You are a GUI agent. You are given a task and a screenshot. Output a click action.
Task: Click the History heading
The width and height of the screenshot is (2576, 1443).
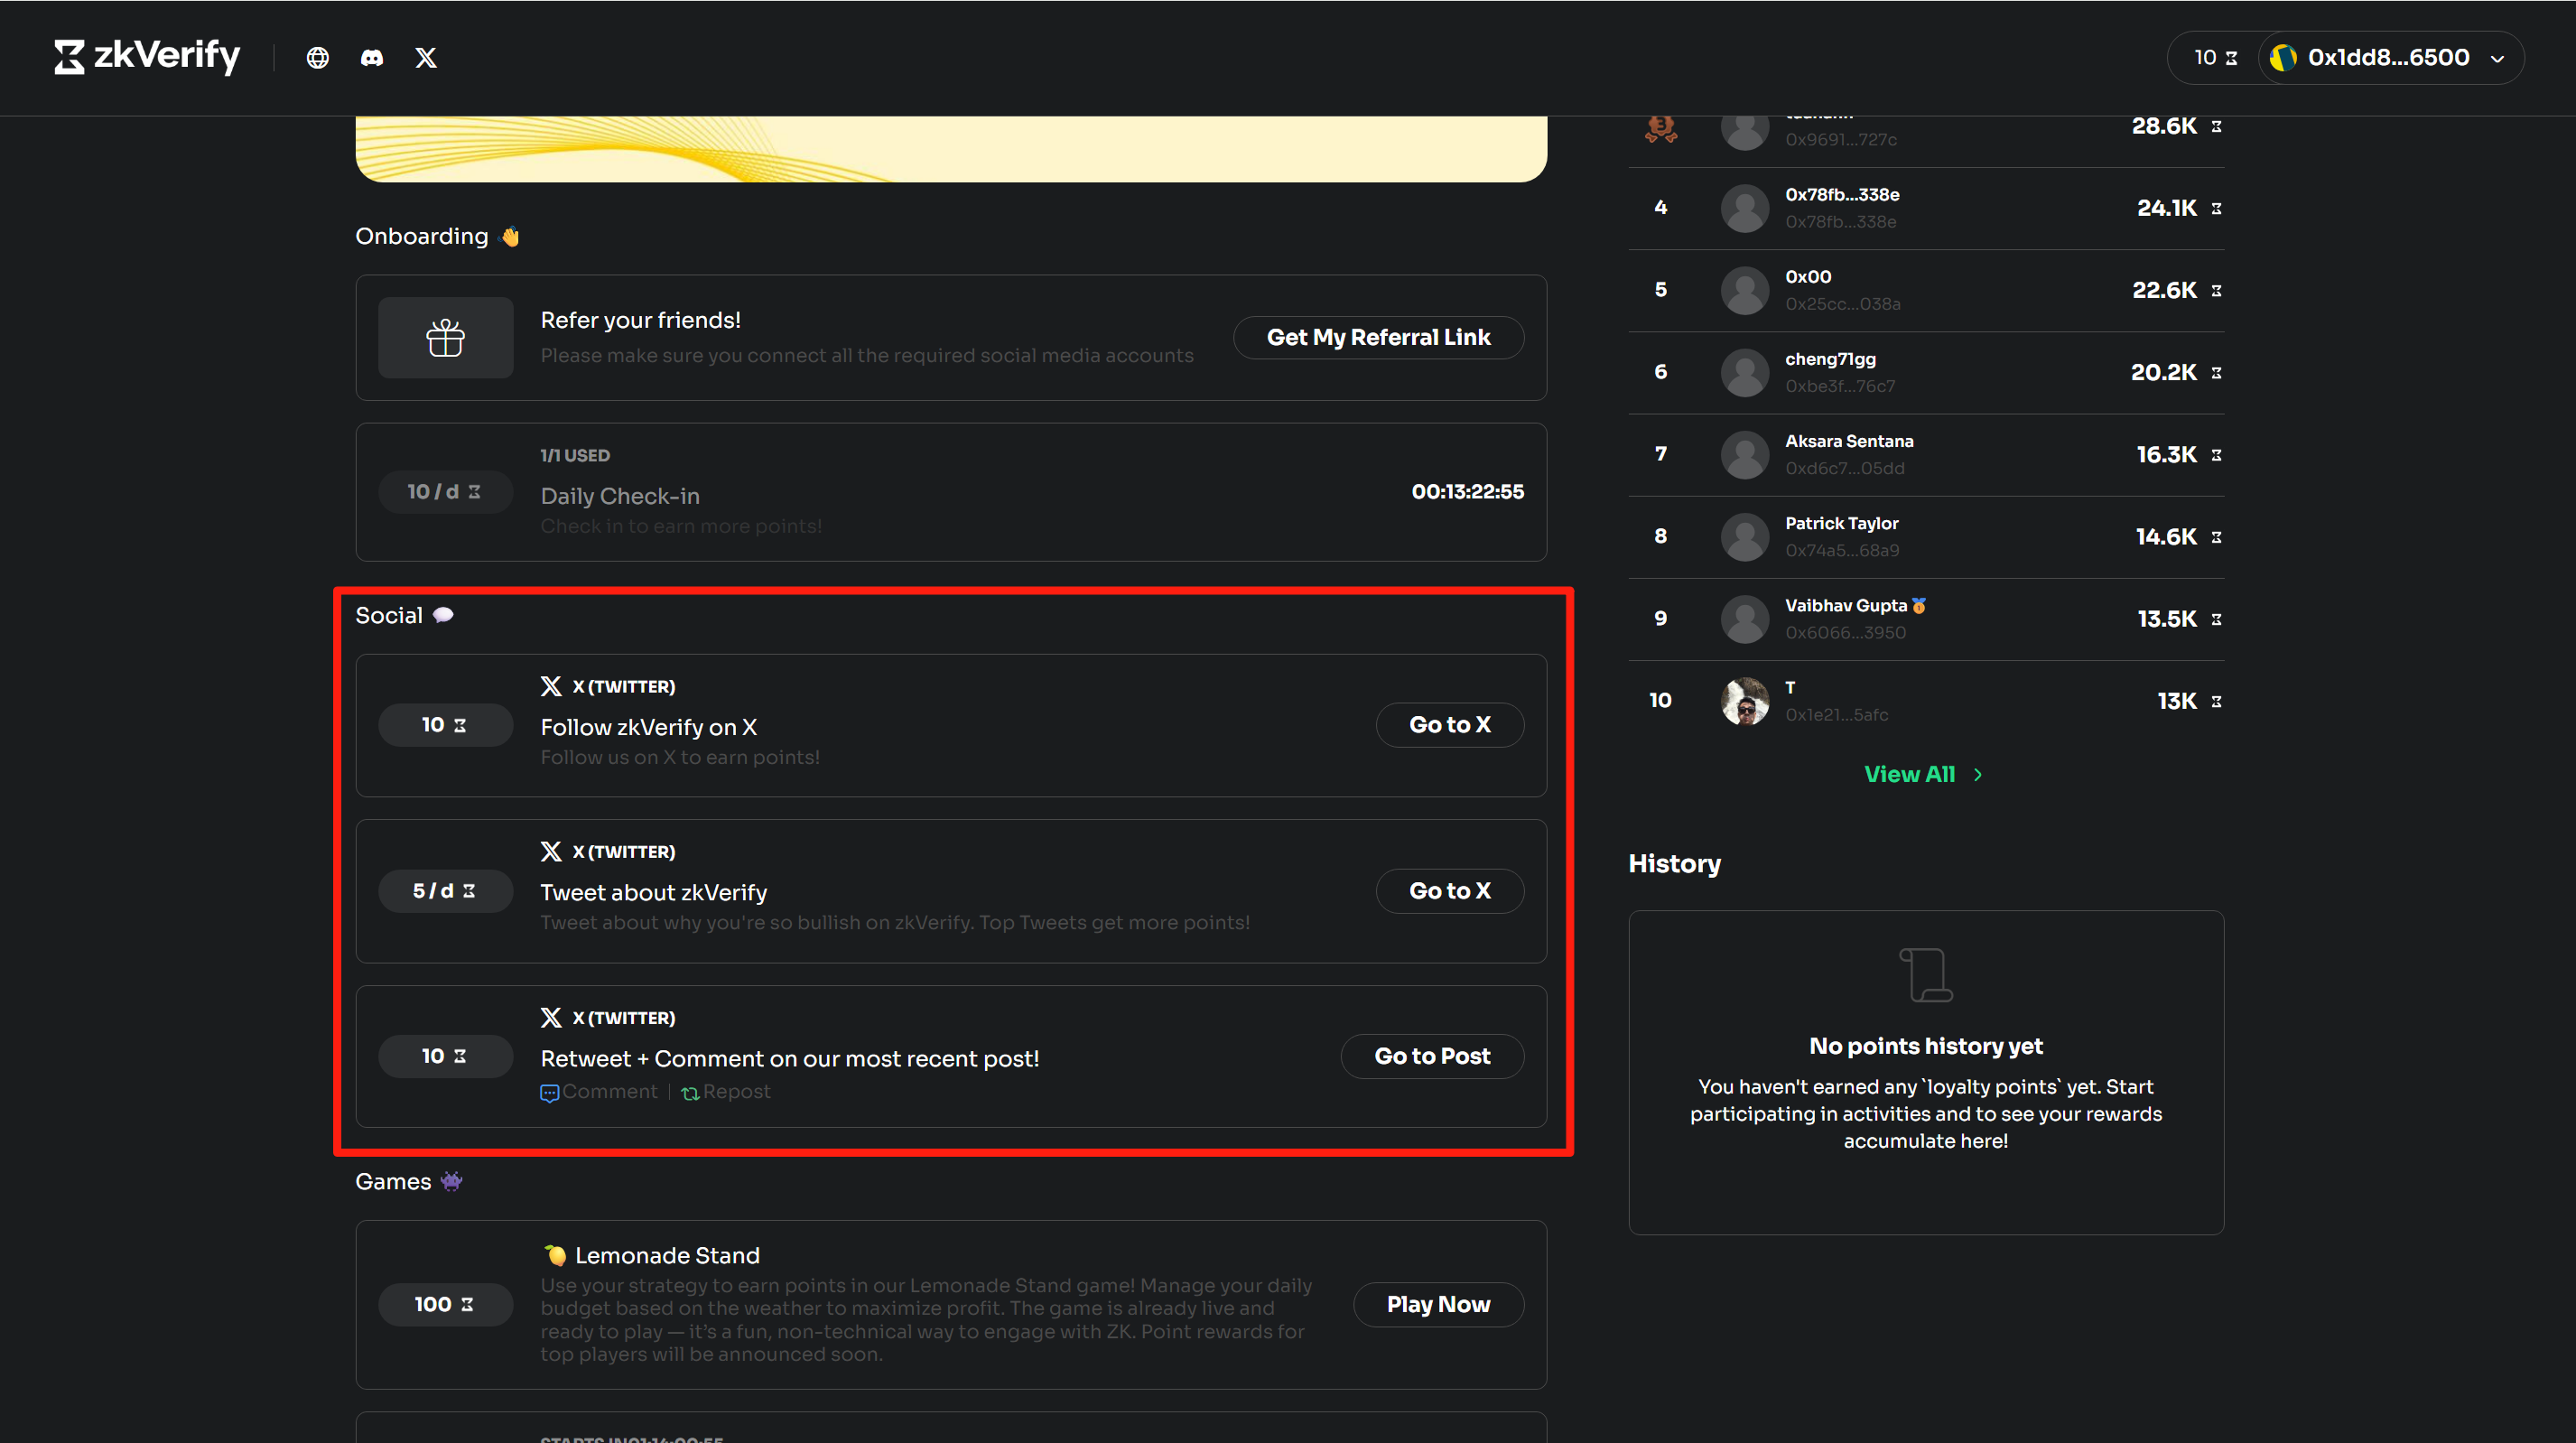tap(1674, 863)
